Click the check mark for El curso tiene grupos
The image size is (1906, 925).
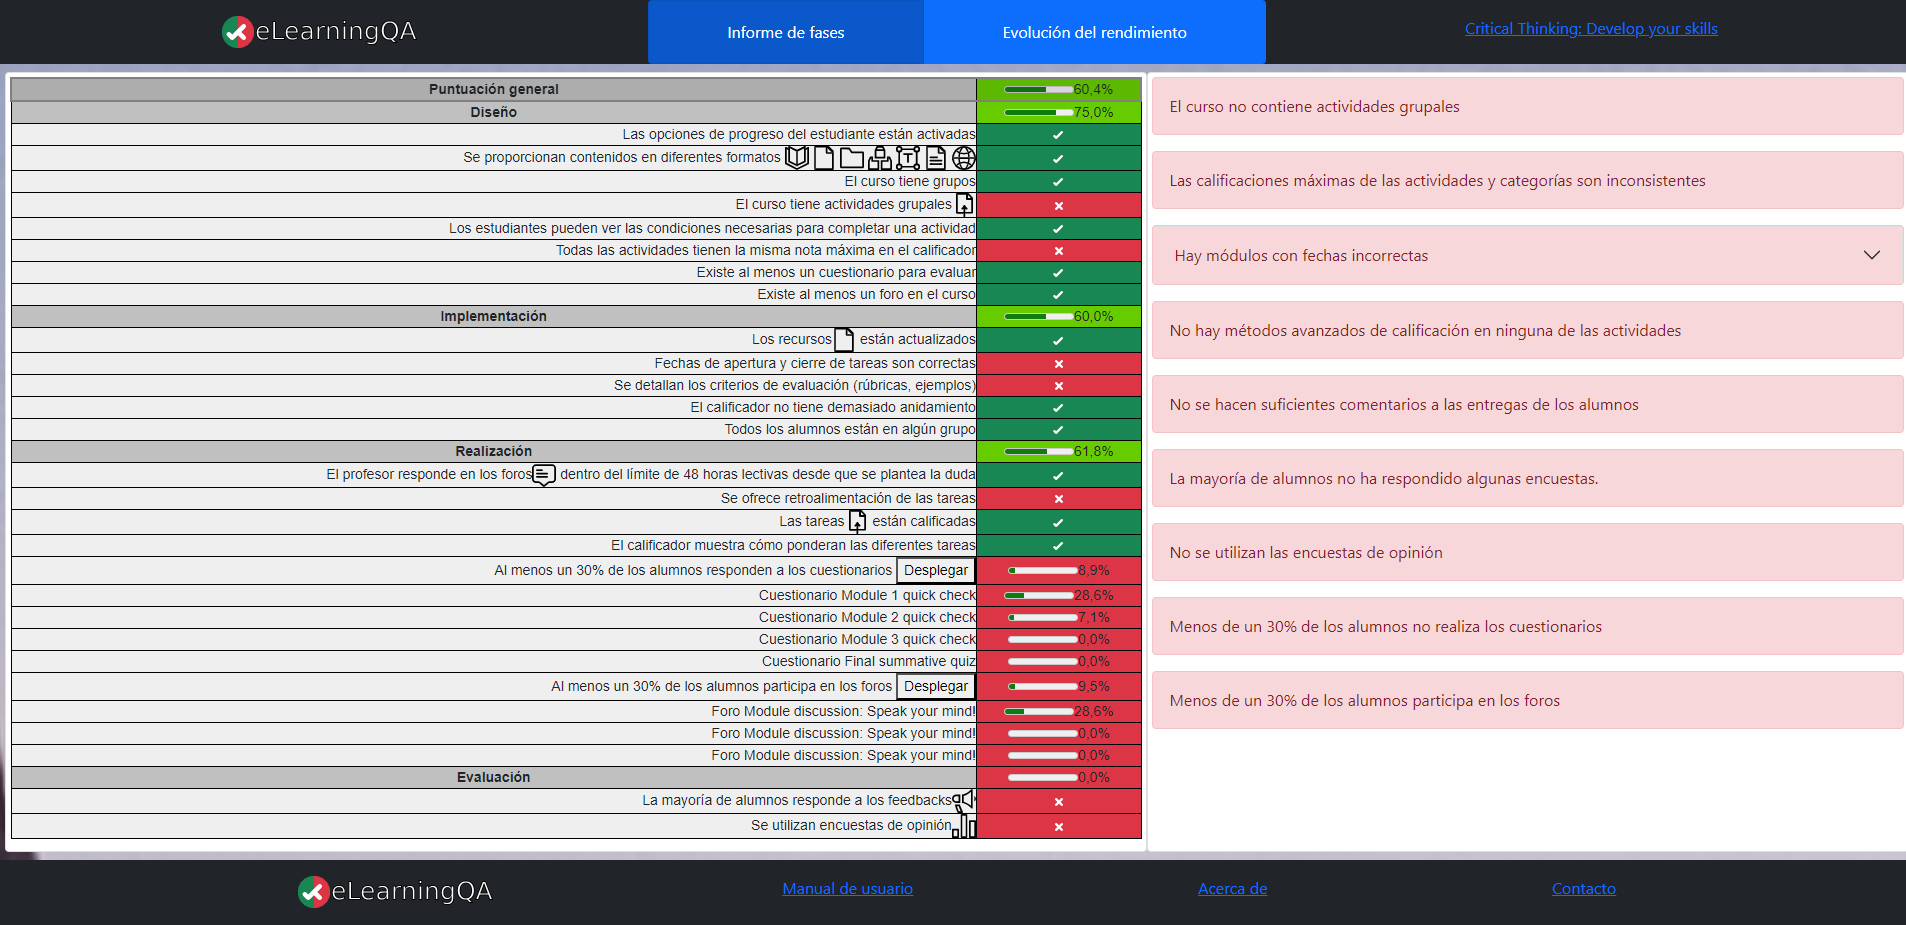pos(1058,182)
